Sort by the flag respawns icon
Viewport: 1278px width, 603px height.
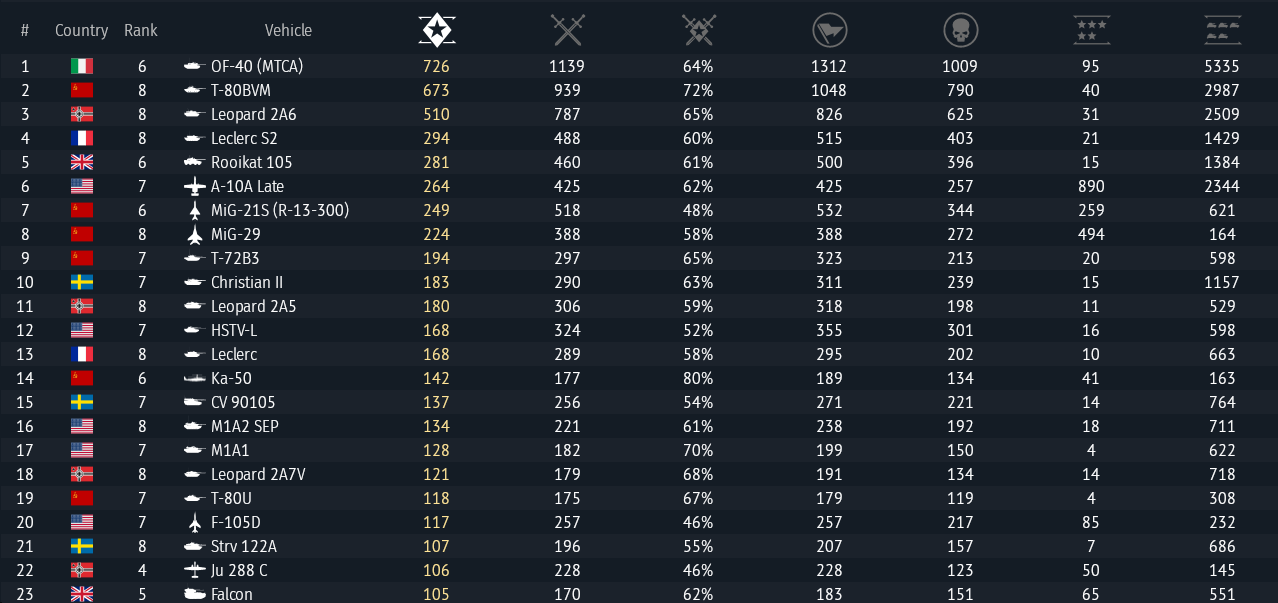pyautogui.click(x=829, y=31)
